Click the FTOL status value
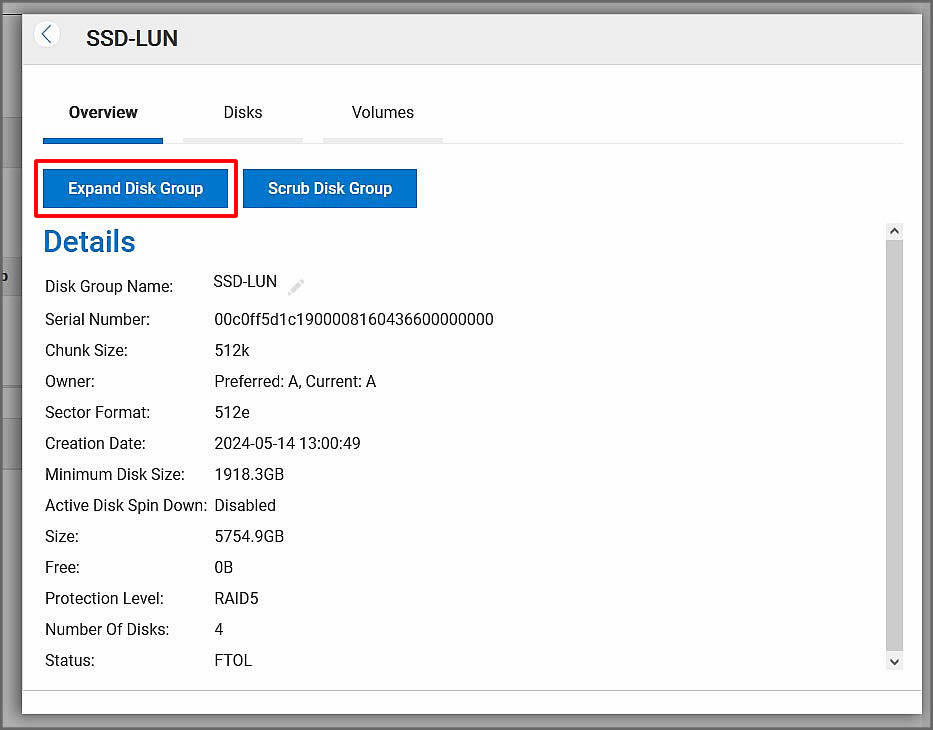Viewport: 933px width, 730px height. click(233, 661)
